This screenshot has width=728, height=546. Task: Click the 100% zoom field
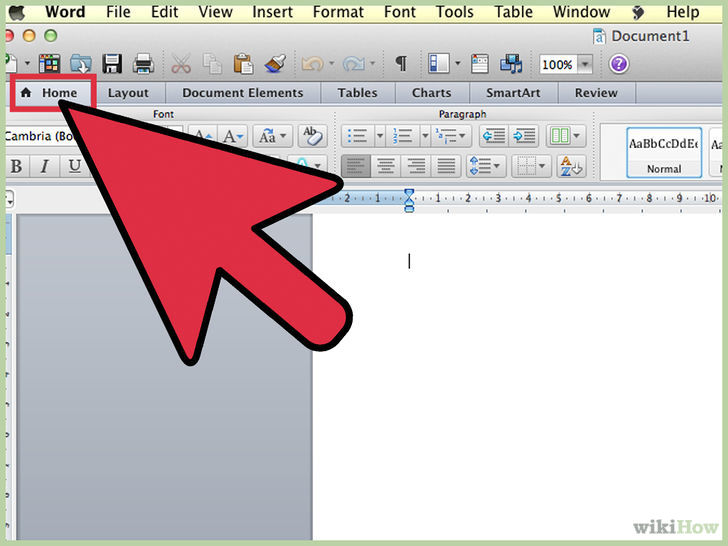pyautogui.click(x=558, y=64)
